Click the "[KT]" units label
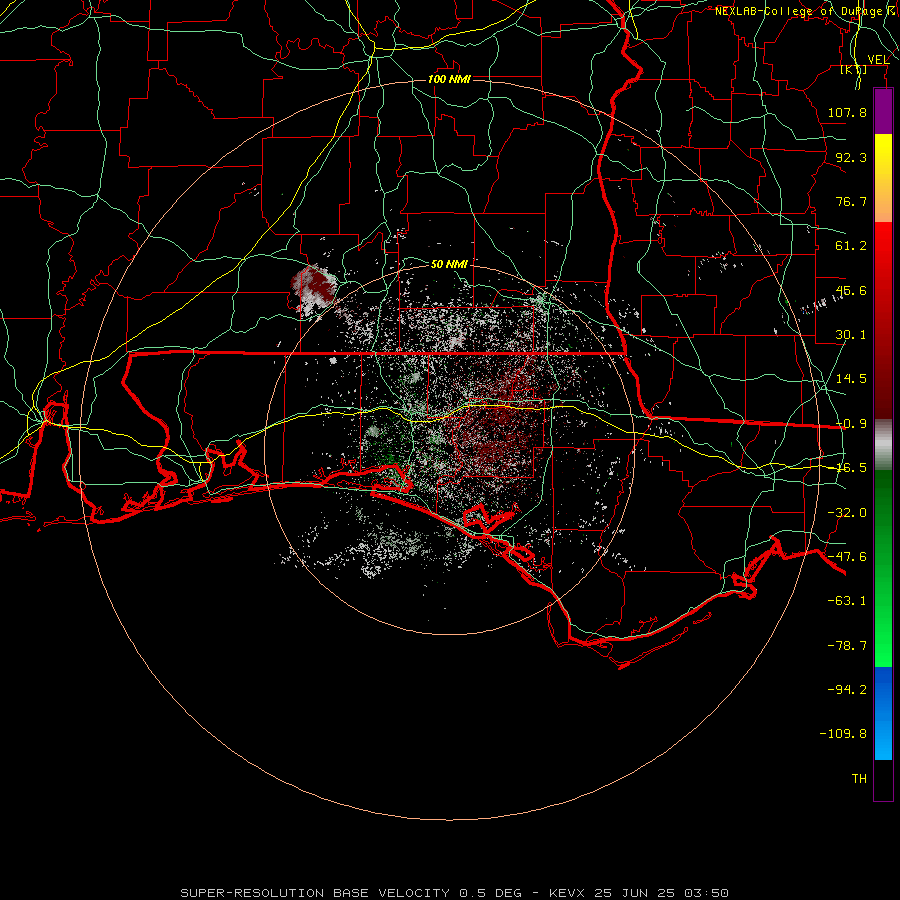Screen dimensions: 900x900 click(x=854, y=69)
